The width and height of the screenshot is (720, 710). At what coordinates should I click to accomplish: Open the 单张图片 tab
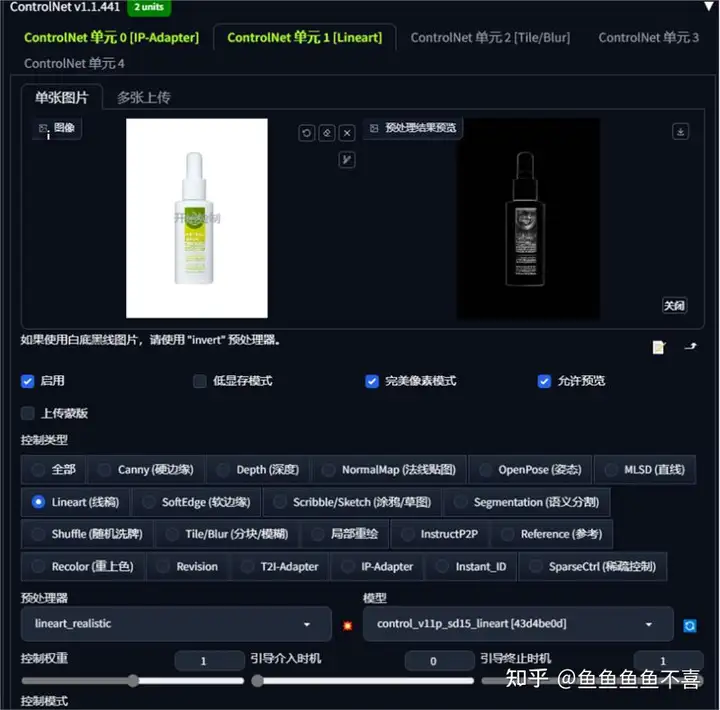click(62, 97)
